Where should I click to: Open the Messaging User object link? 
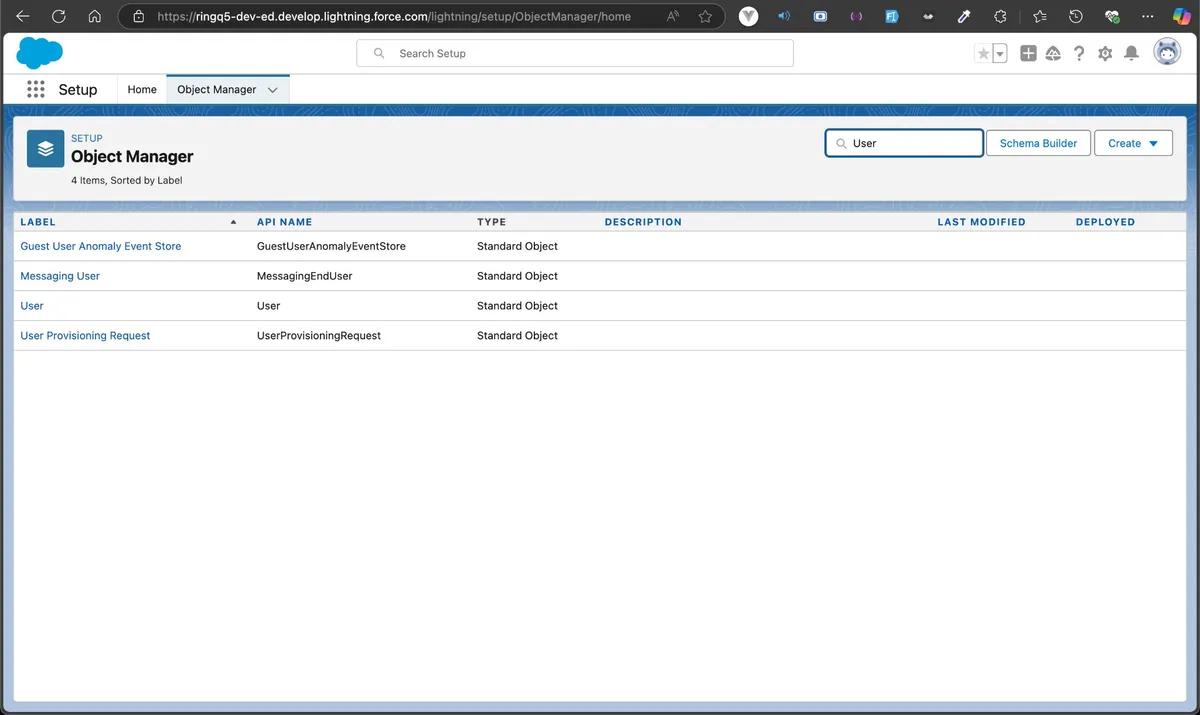point(60,276)
